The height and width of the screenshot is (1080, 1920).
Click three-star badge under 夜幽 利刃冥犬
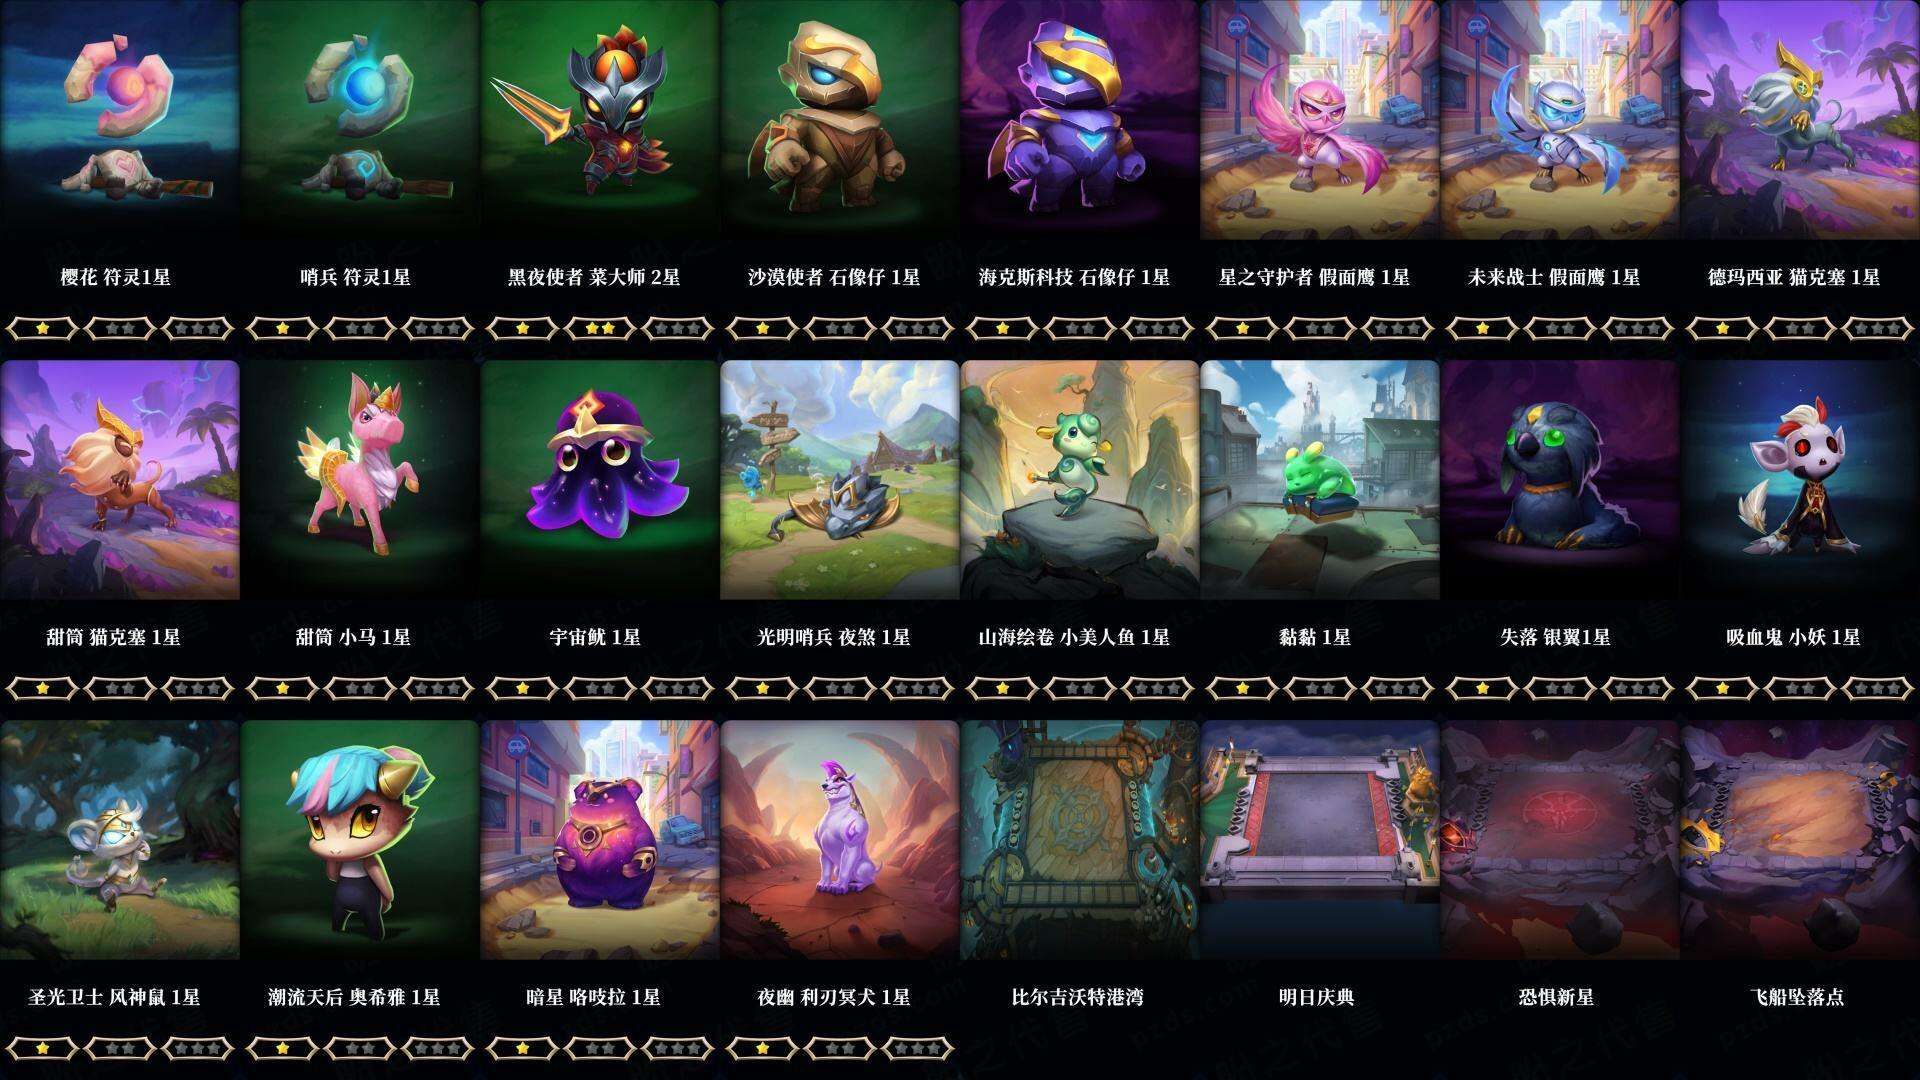coord(917,1048)
